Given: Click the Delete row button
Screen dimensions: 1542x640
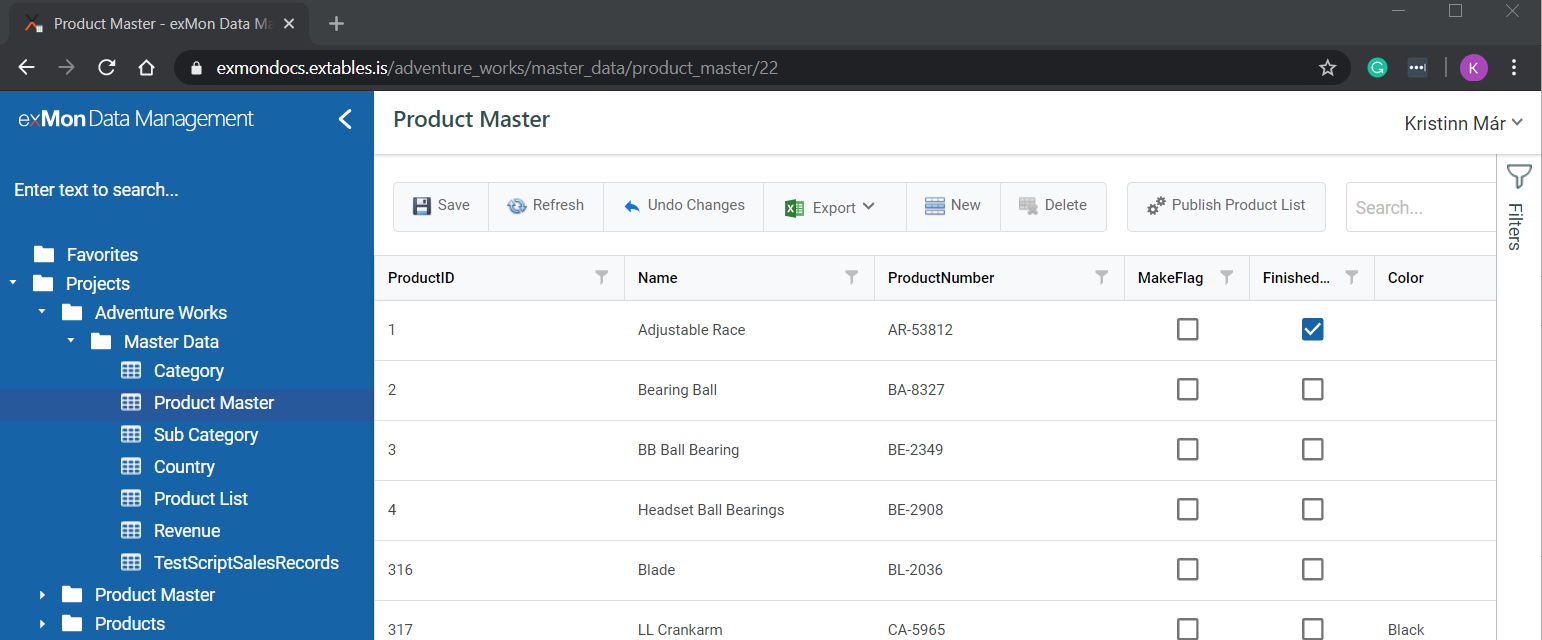Looking at the screenshot, I should (x=1053, y=206).
